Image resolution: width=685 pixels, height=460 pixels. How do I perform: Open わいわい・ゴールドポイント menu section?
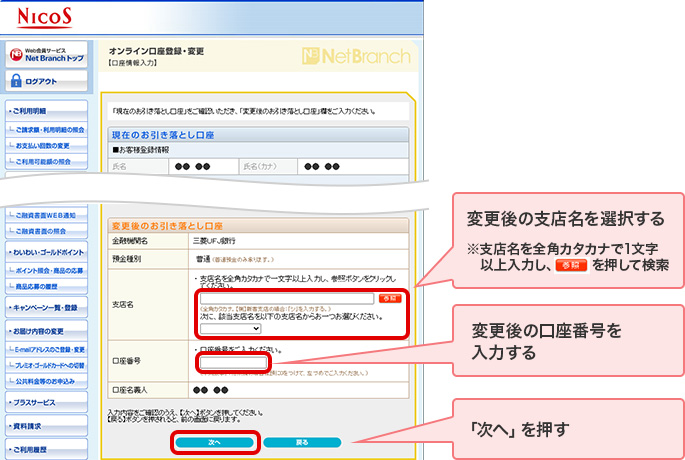[x=46, y=252]
